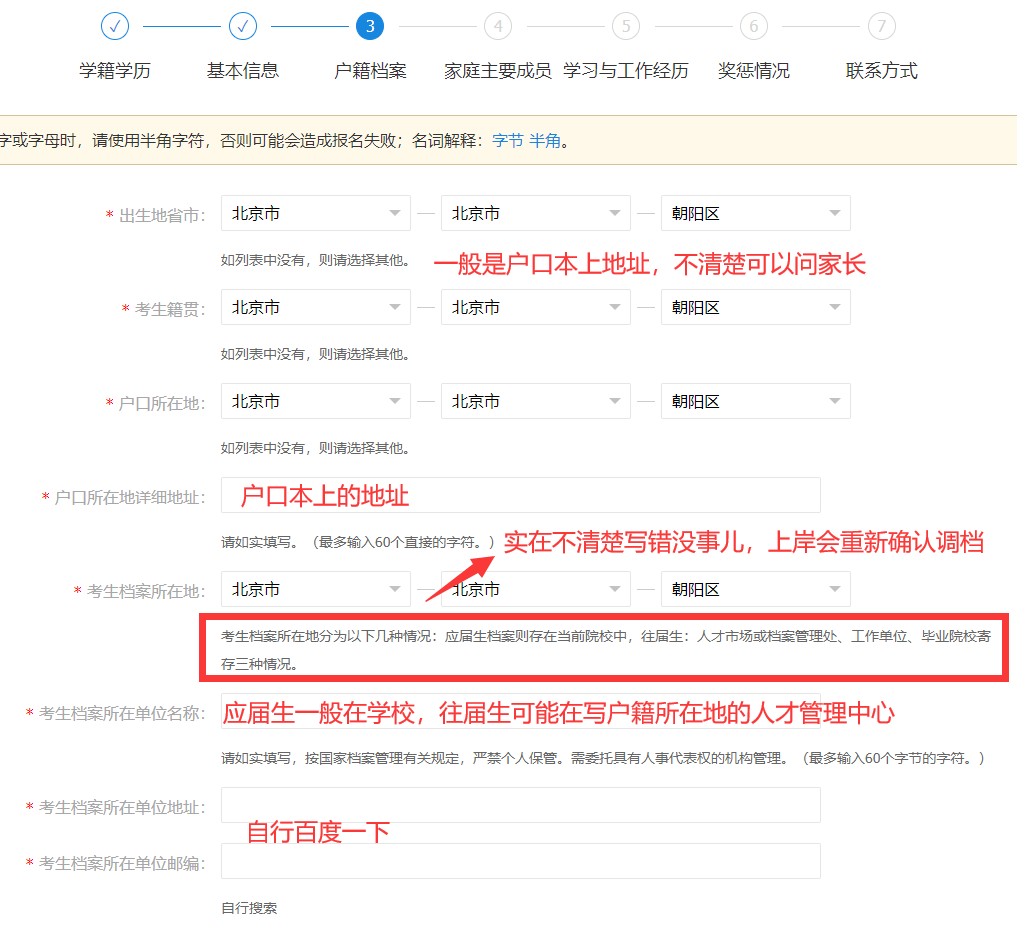The height and width of the screenshot is (937, 1017).
Task: Open the middle city dropdown for 考生籍贯
Action: tap(535, 307)
